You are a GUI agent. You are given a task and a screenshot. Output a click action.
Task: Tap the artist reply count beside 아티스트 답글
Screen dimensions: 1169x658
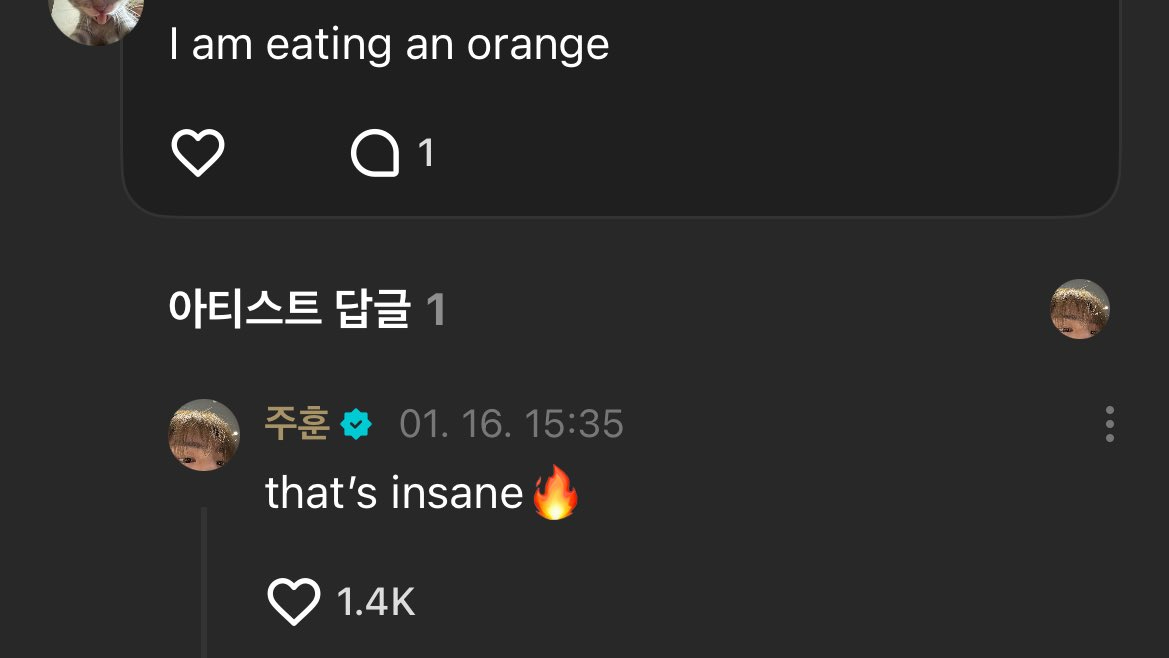(x=436, y=310)
